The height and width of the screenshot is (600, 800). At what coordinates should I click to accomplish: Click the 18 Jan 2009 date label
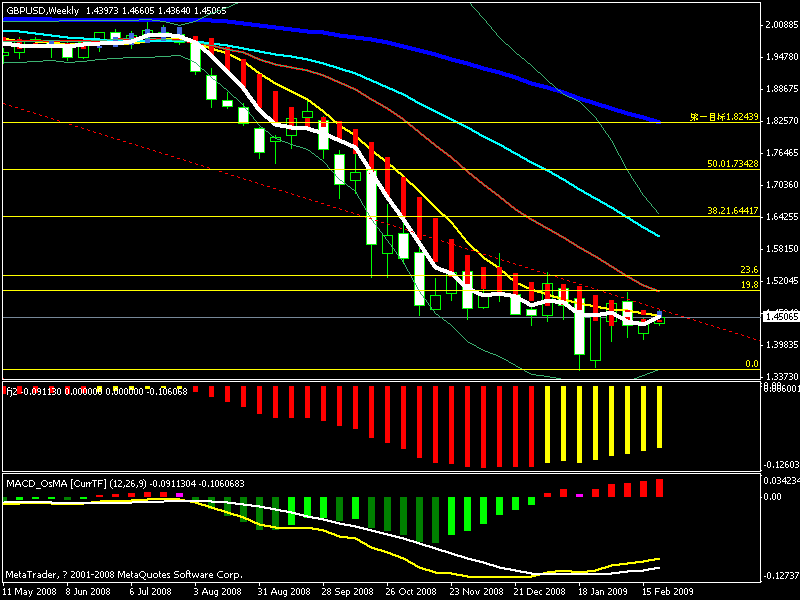[603, 592]
